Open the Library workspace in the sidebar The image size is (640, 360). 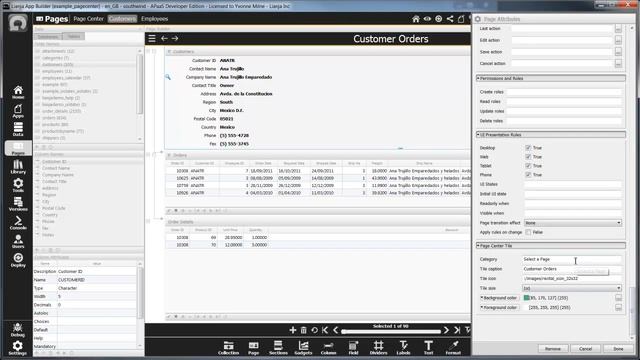click(x=18, y=167)
